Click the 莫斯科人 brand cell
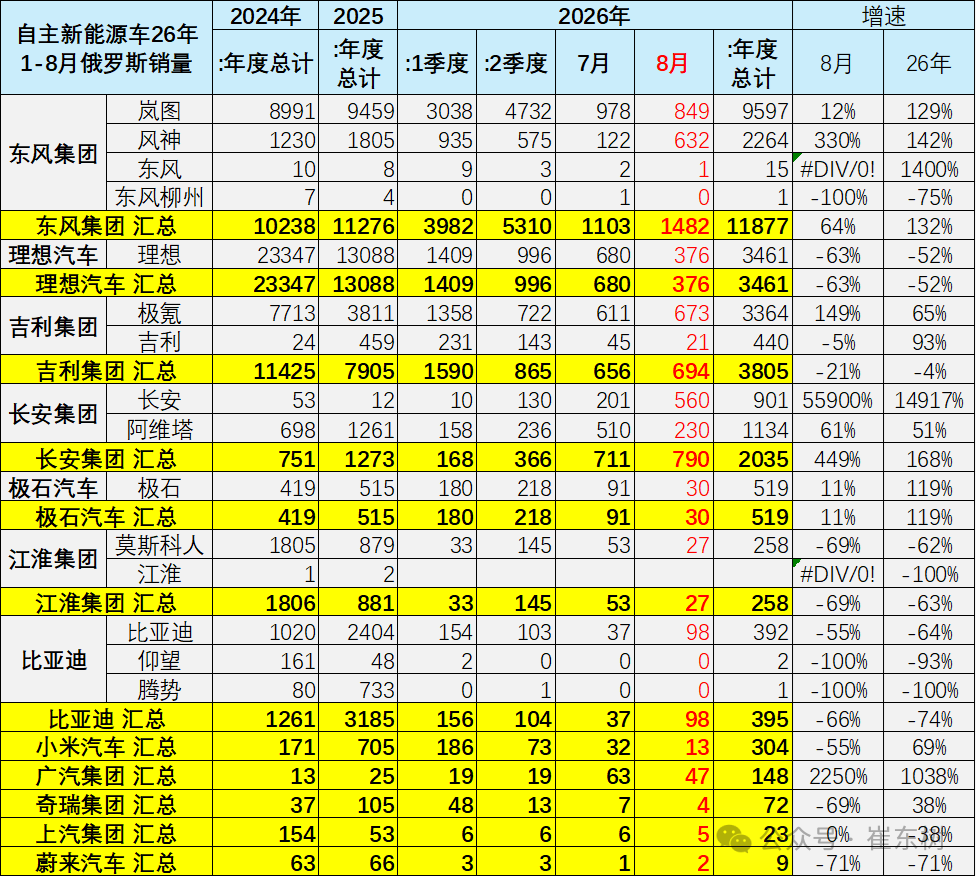 coord(159,545)
